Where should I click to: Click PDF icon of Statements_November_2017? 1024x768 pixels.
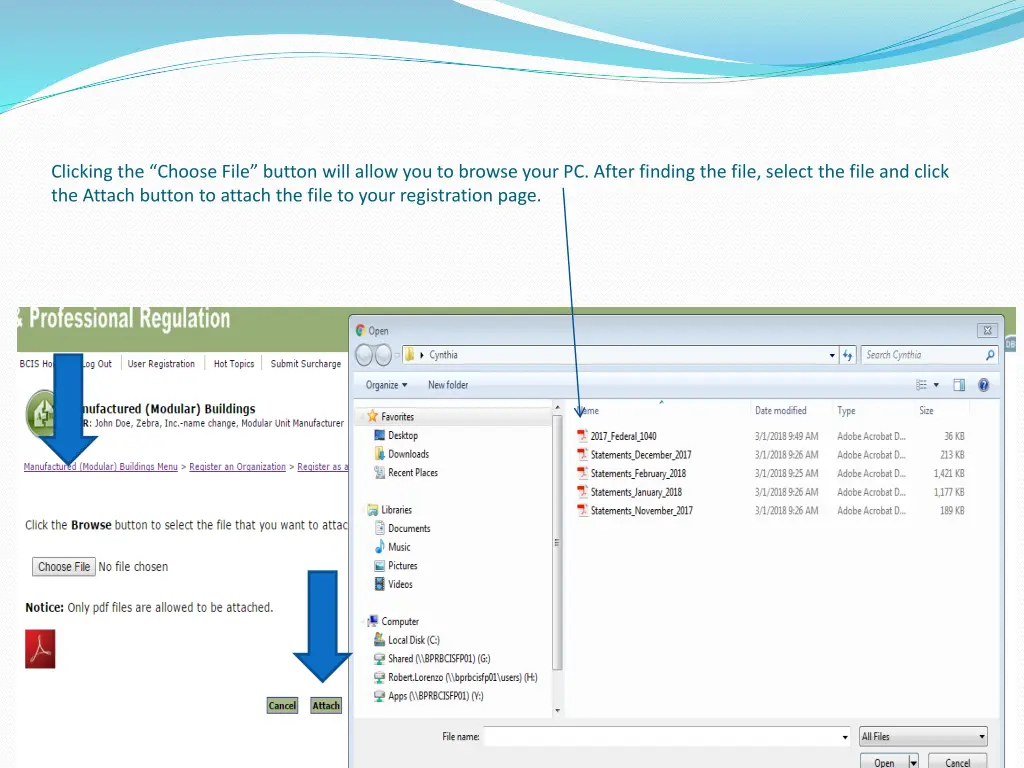pyautogui.click(x=582, y=510)
